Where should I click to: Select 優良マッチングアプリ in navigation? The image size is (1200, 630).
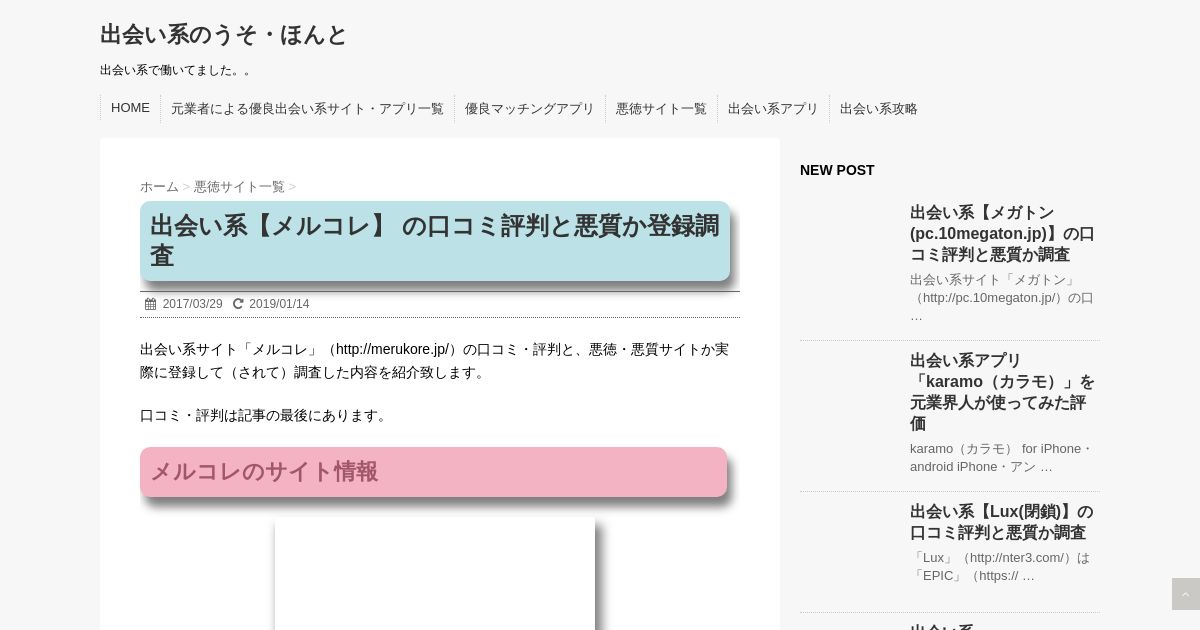[x=529, y=109]
